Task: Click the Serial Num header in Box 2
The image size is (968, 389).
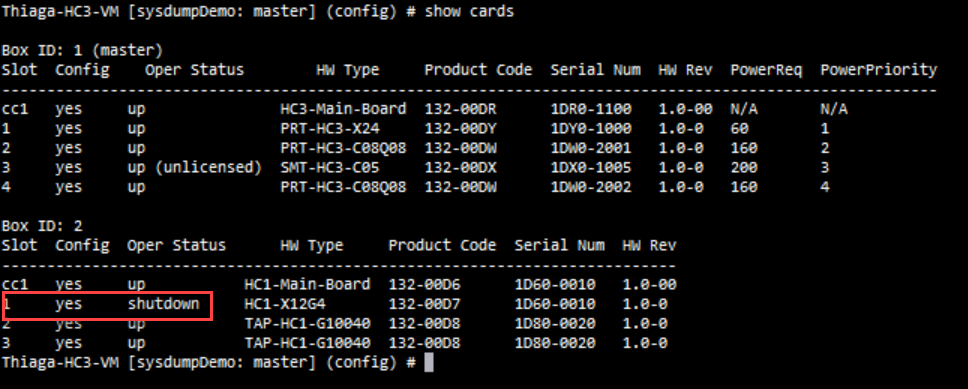Action: [559, 246]
